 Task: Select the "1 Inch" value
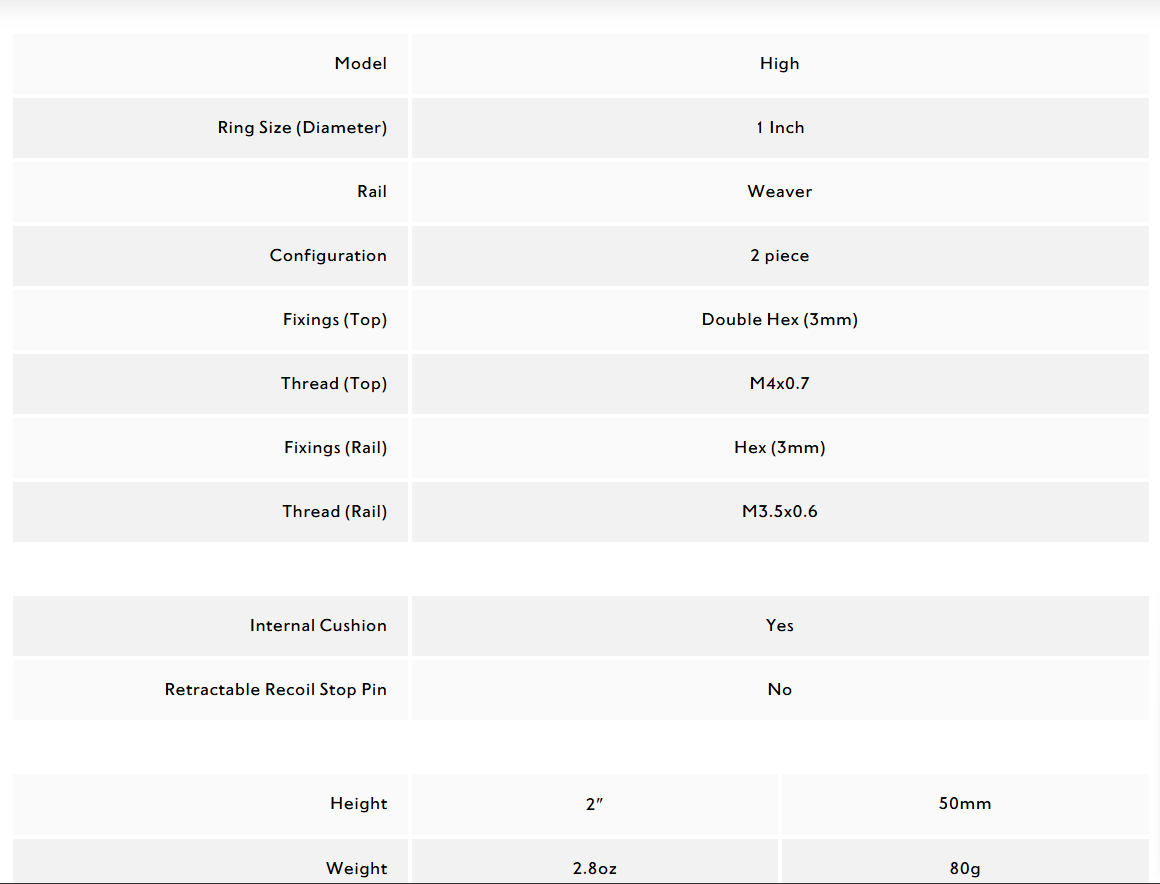[x=779, y=128]
